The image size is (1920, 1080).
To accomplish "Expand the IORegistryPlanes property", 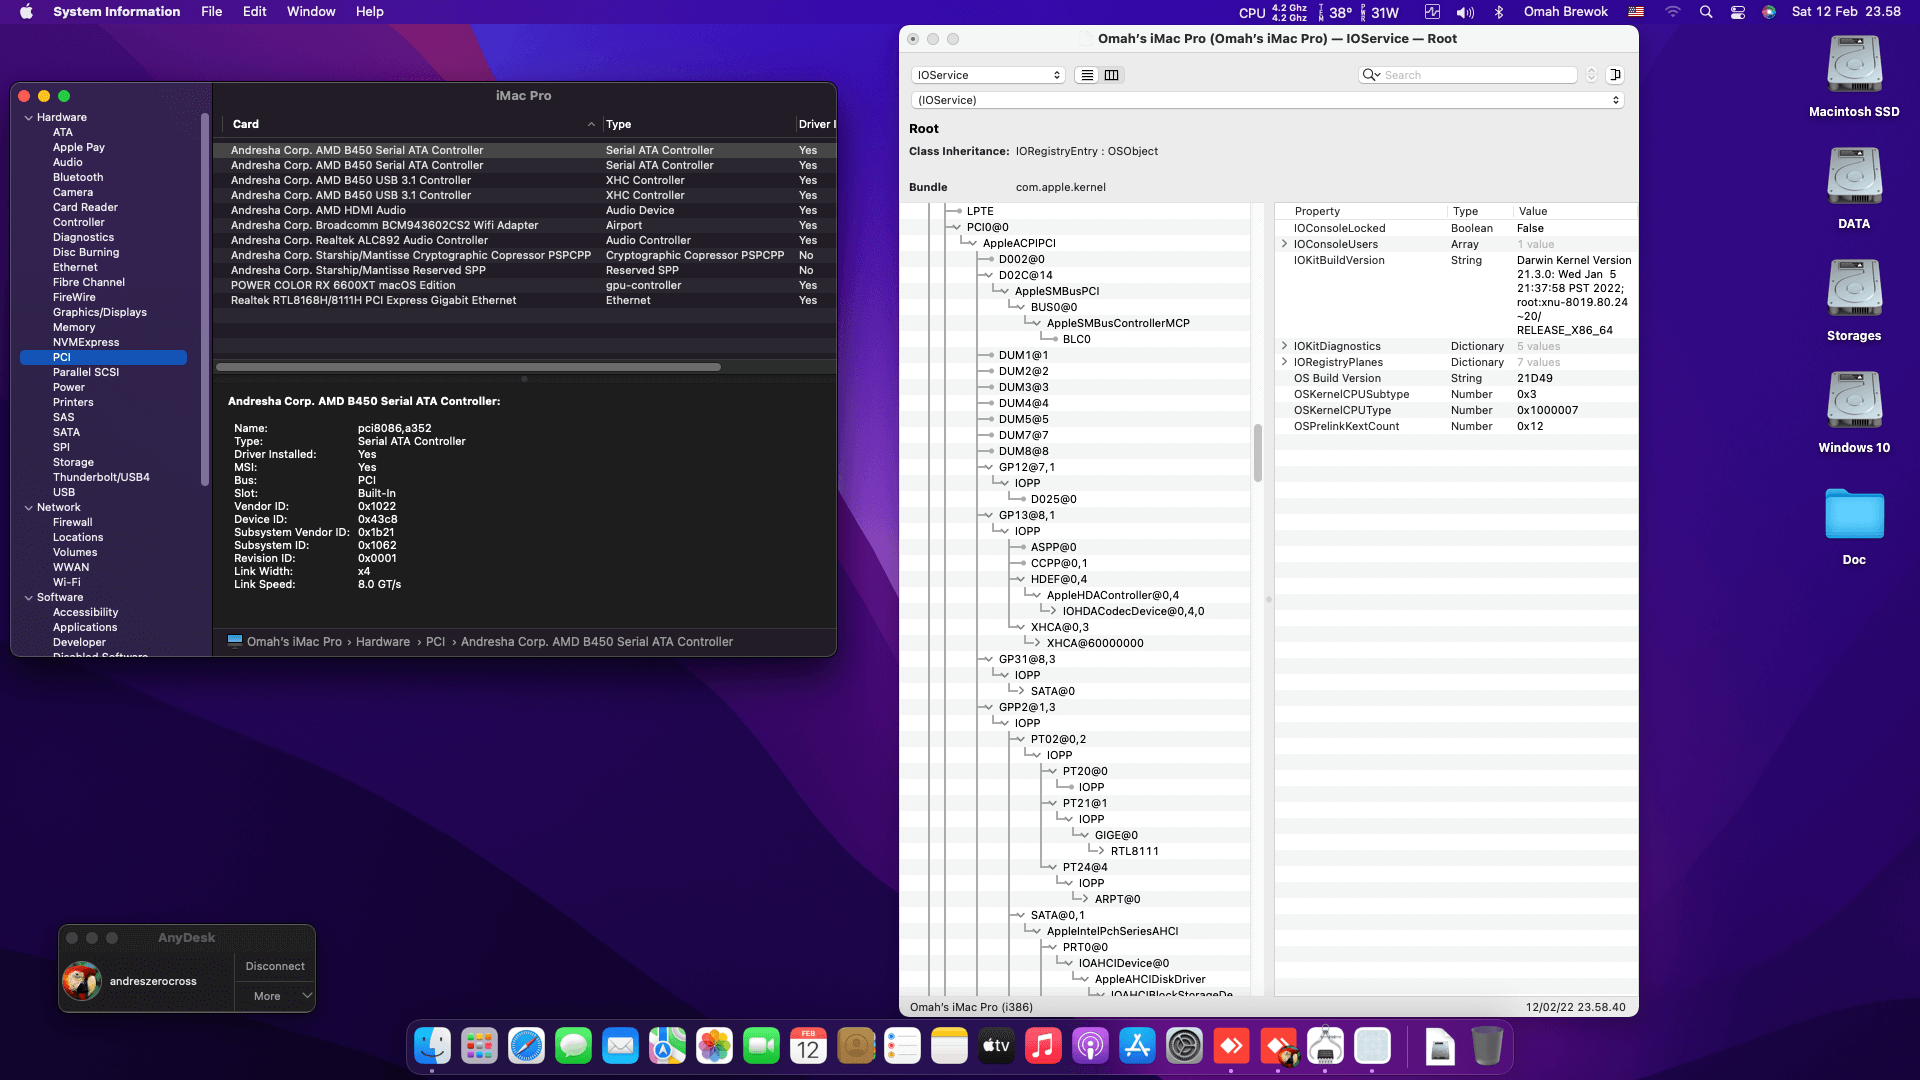I will [x=1284, y=362].
